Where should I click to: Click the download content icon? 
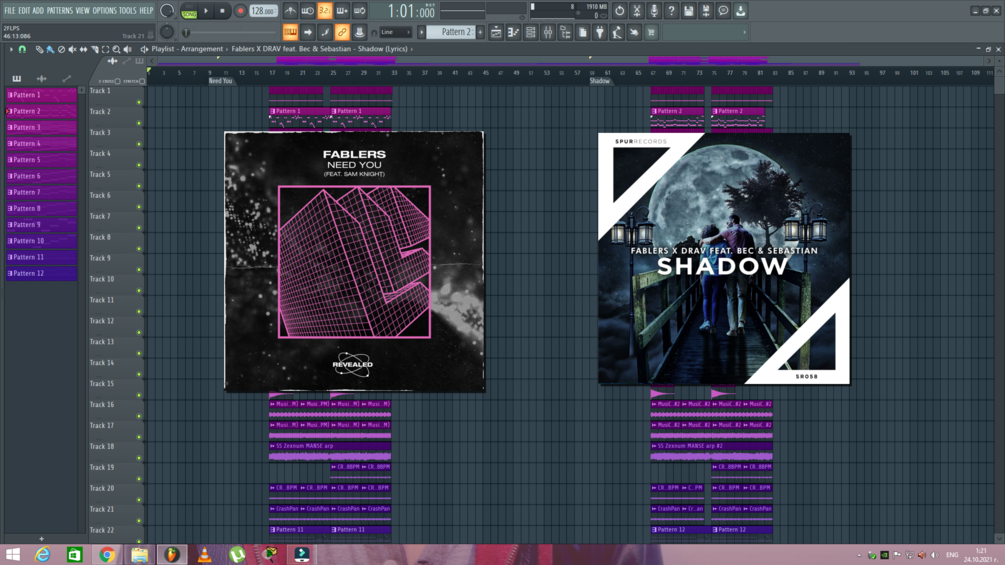[x=740, y=11]
